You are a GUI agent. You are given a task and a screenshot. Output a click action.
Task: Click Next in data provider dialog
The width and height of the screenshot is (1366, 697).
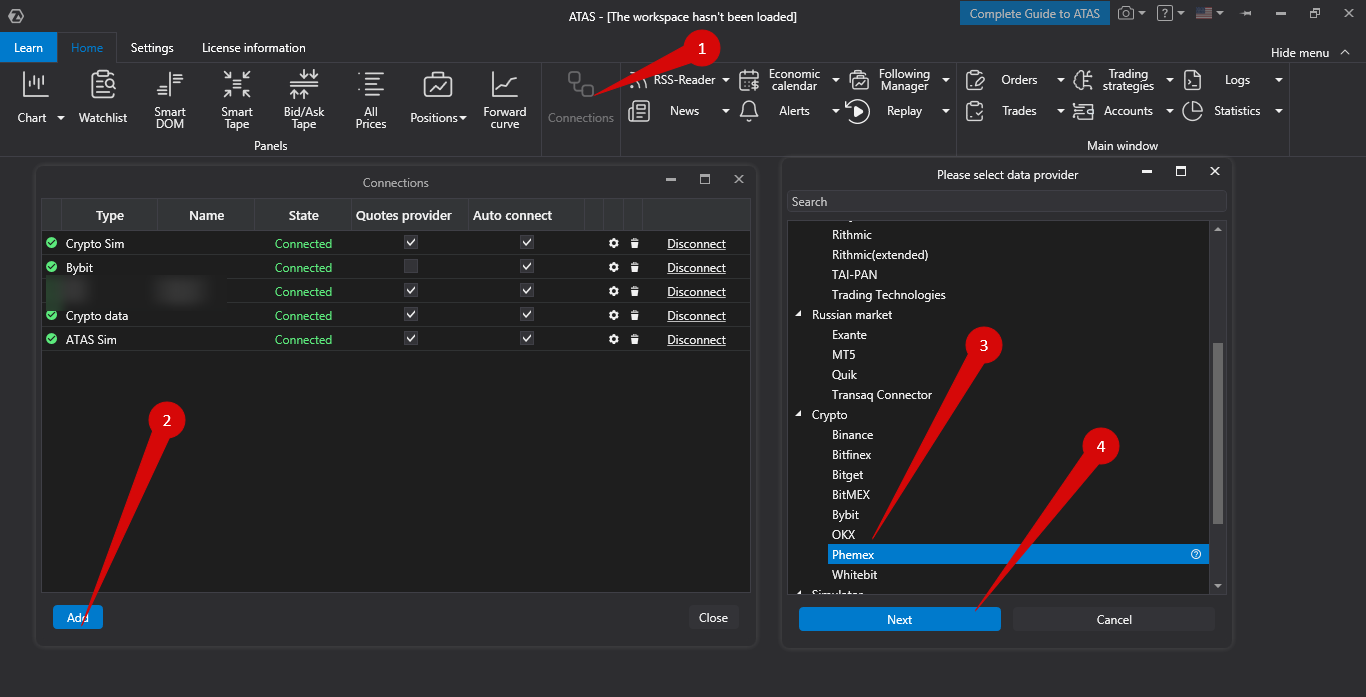(899, 619)
